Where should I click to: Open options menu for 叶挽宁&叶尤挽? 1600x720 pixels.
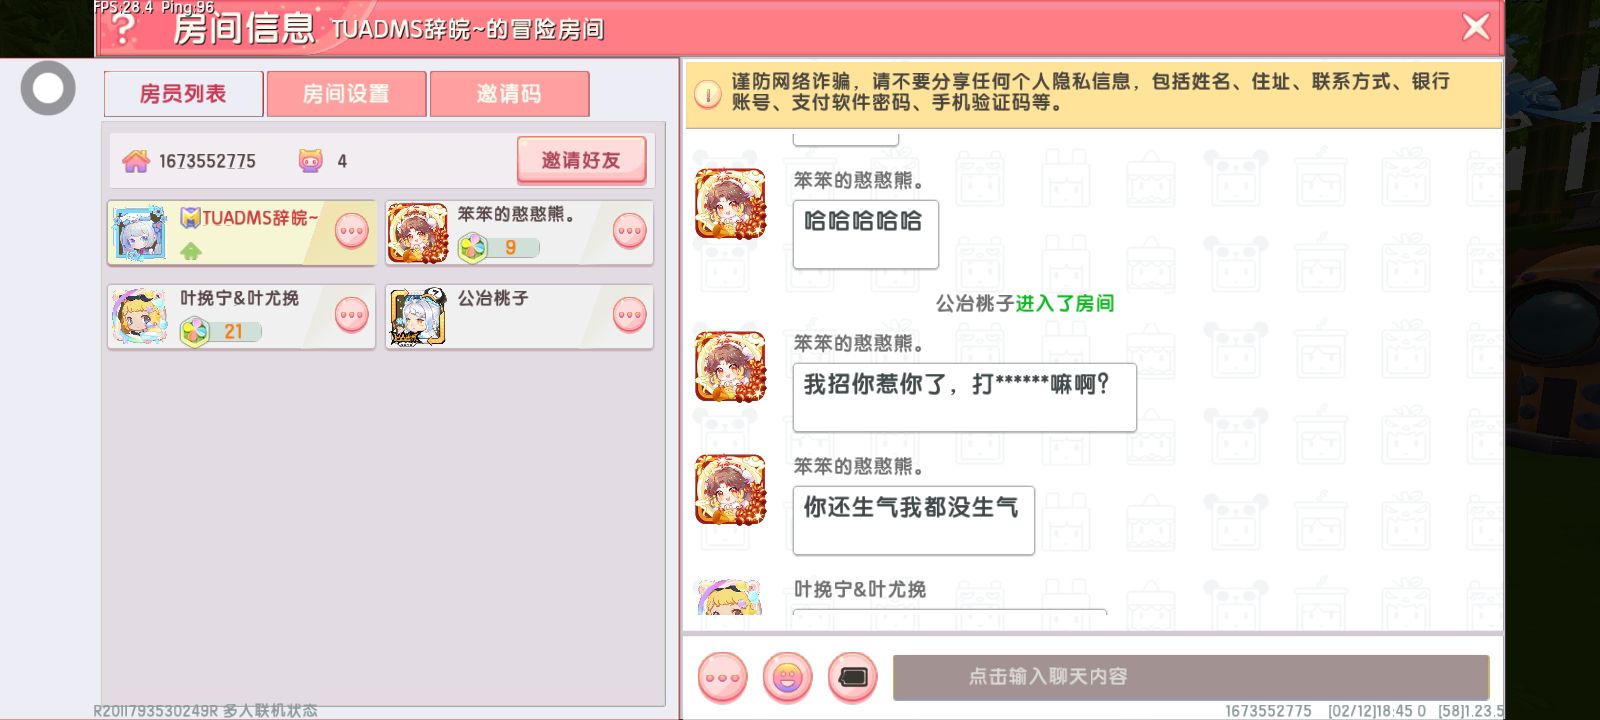click(351, 315)
